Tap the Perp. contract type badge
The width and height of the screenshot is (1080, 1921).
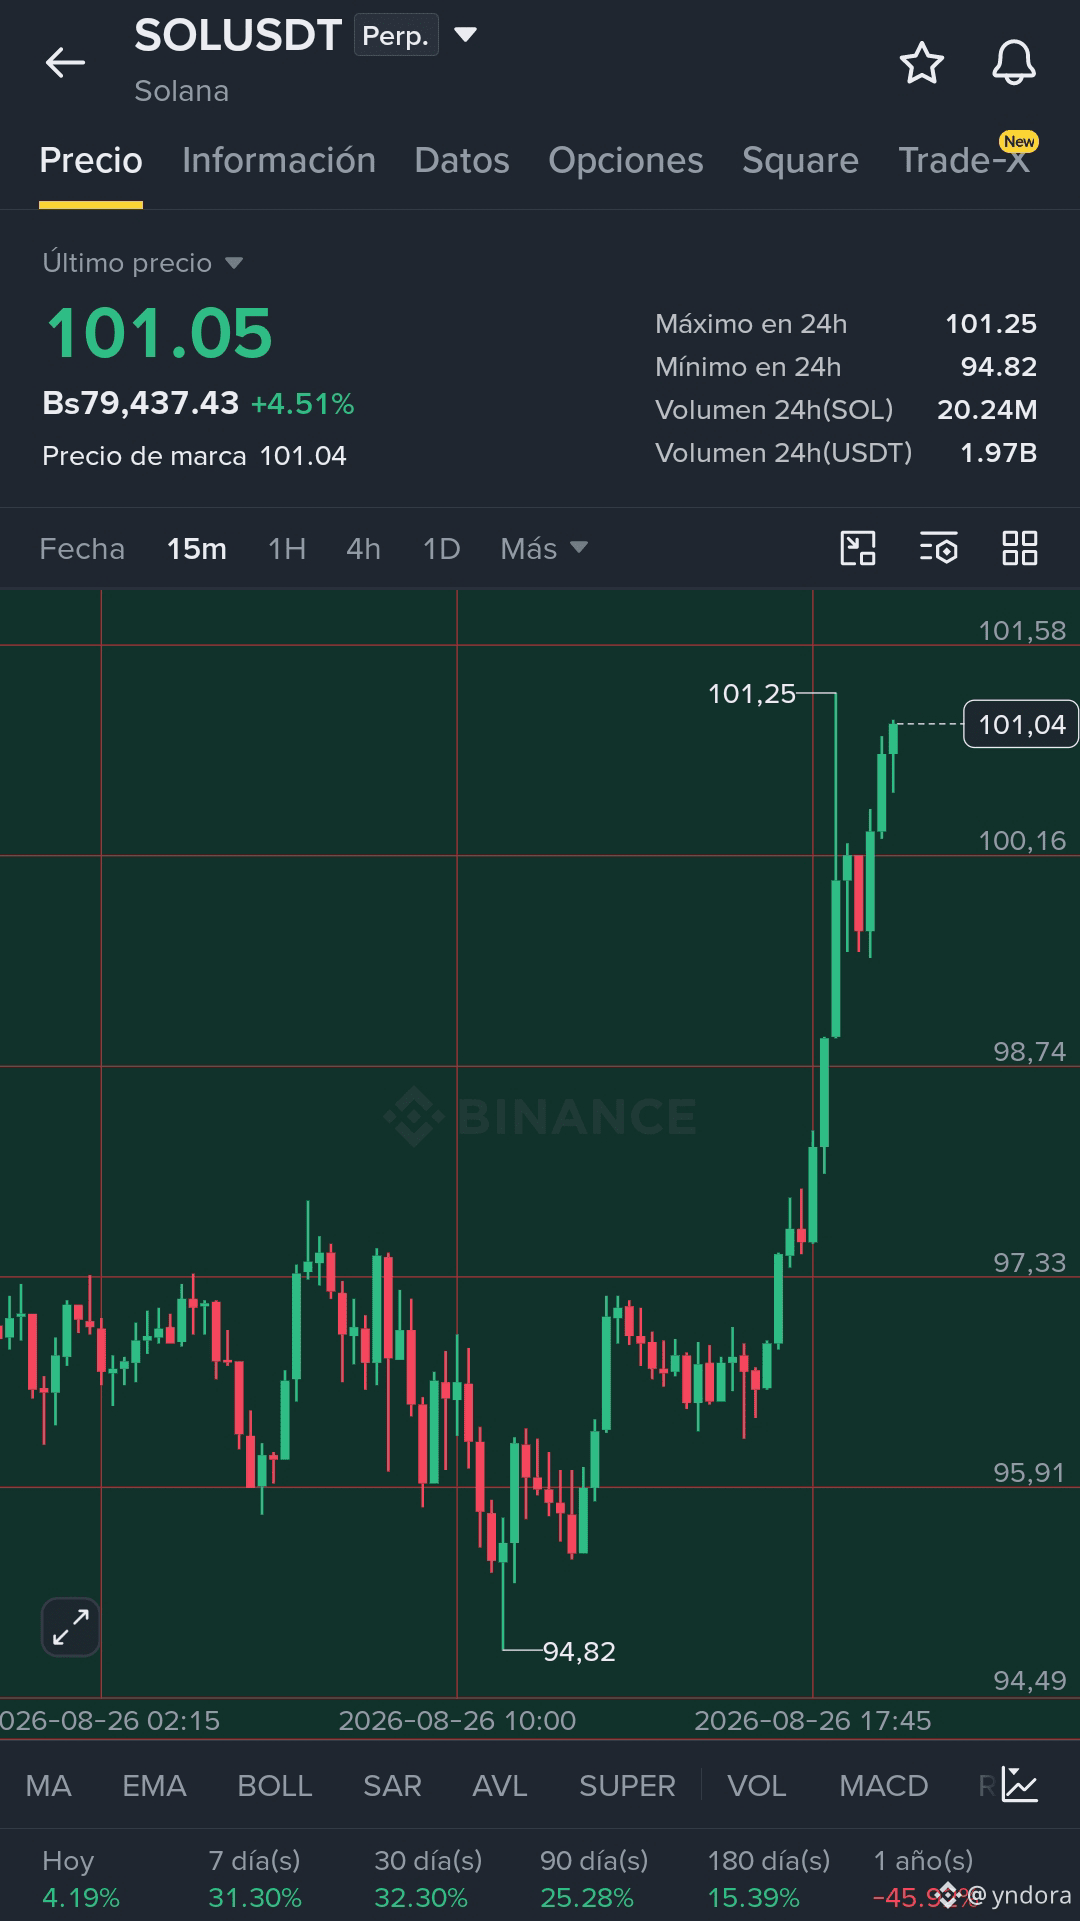pos(396,36)
